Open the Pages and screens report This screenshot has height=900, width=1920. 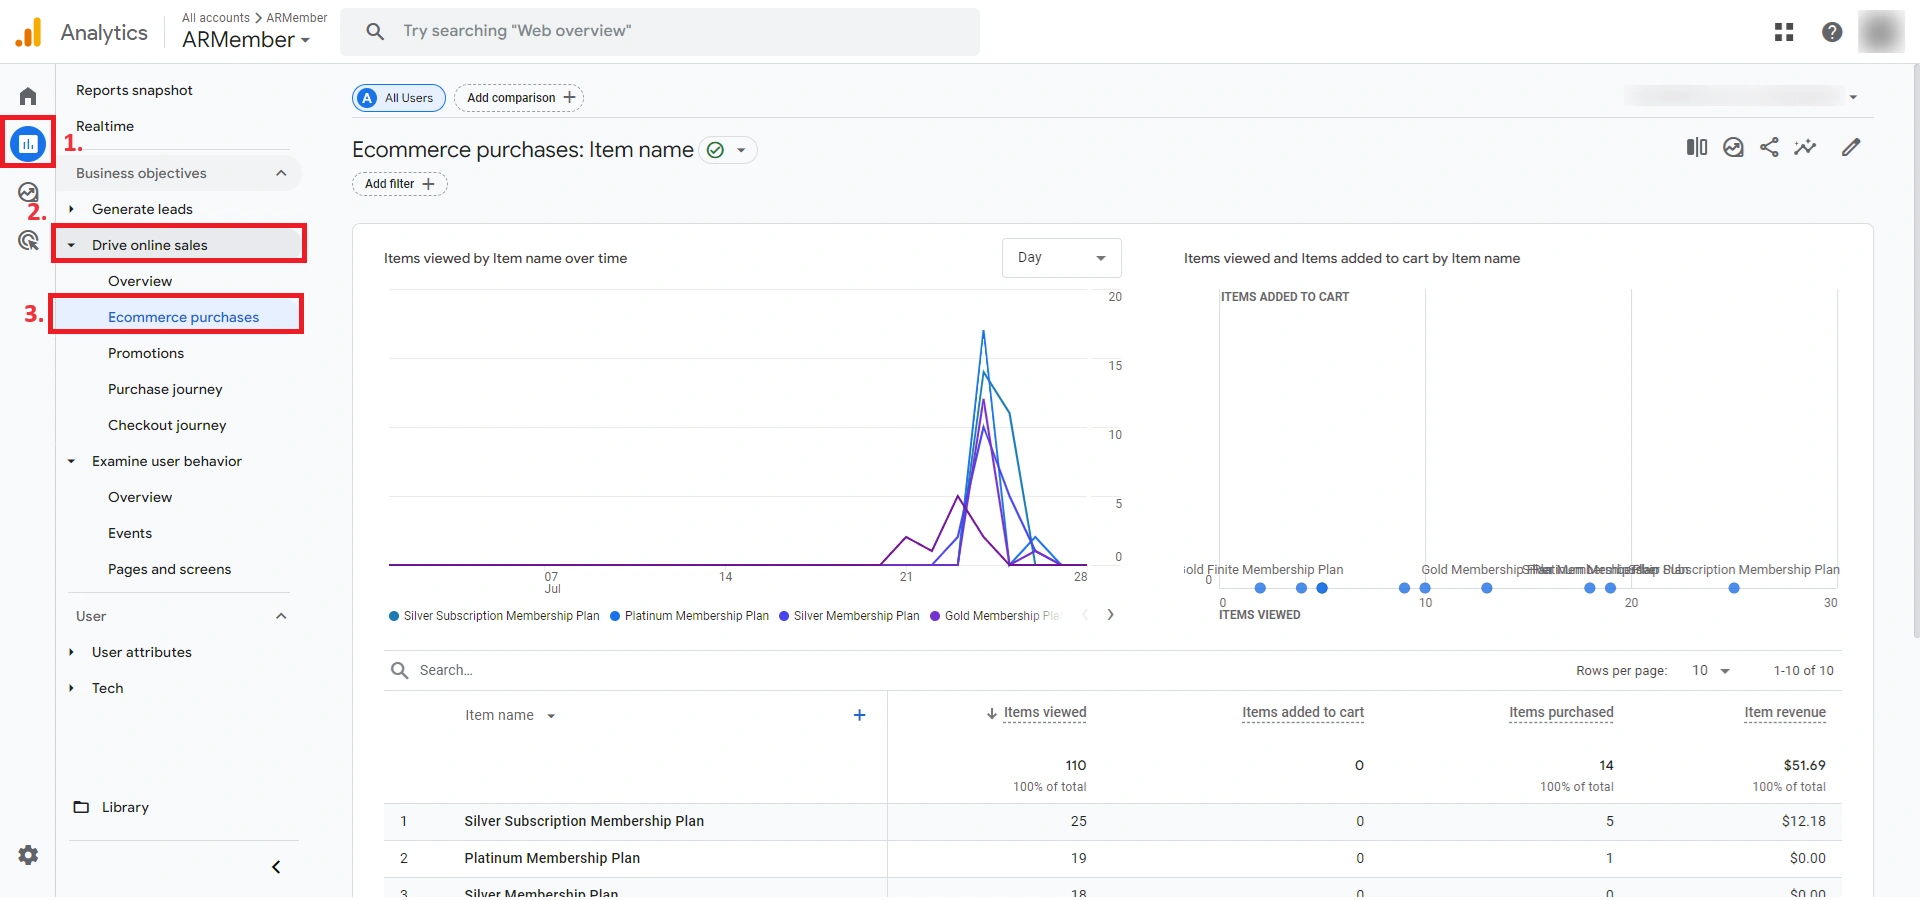click(169, 569)
